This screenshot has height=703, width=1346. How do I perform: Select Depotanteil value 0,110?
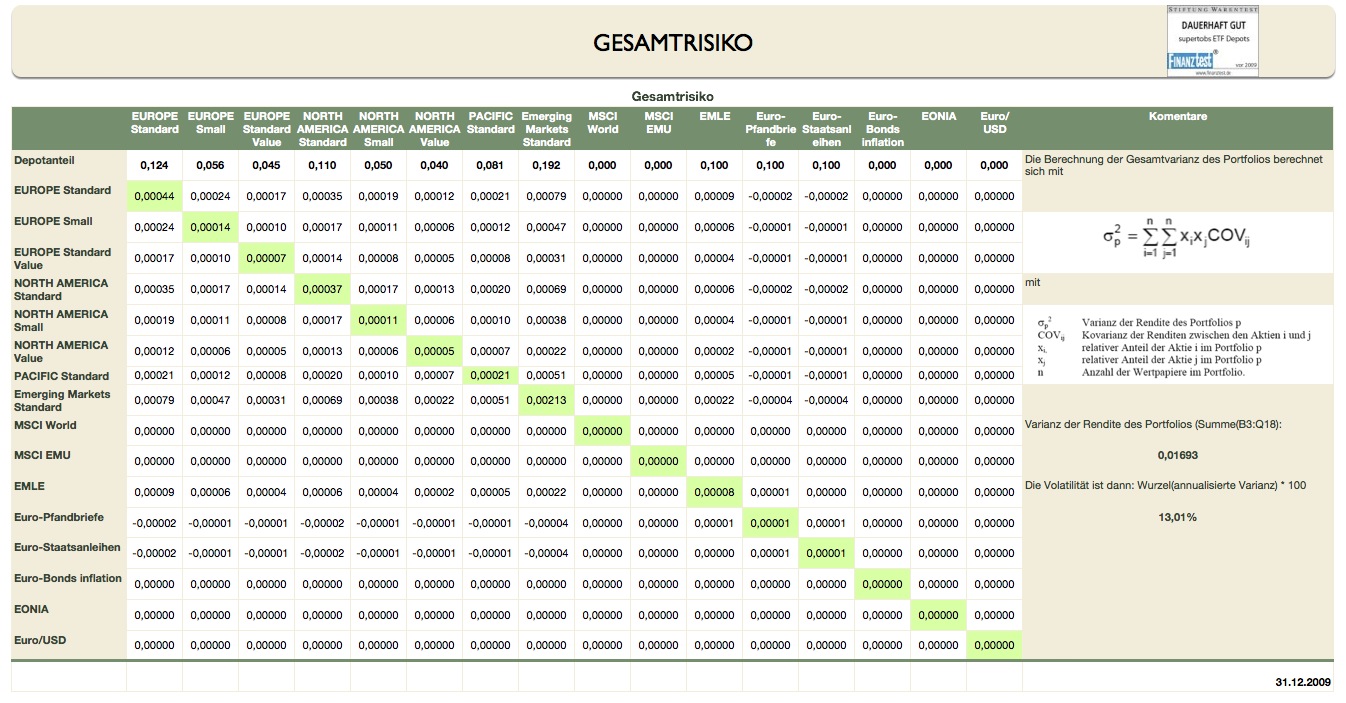[322, 166]
